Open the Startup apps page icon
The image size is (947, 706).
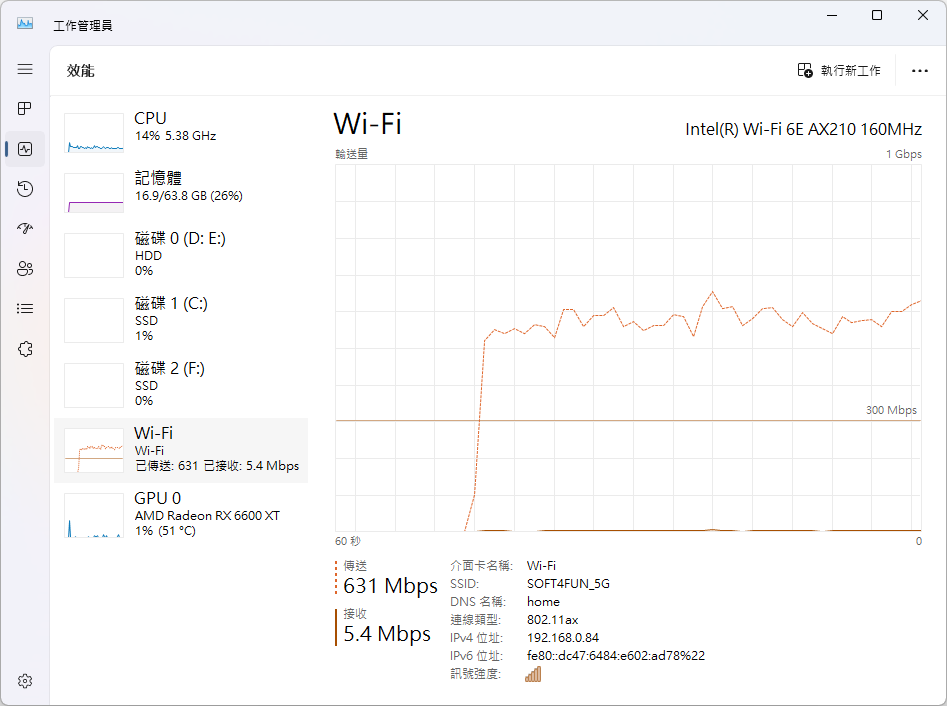click(x=25, y=229)
